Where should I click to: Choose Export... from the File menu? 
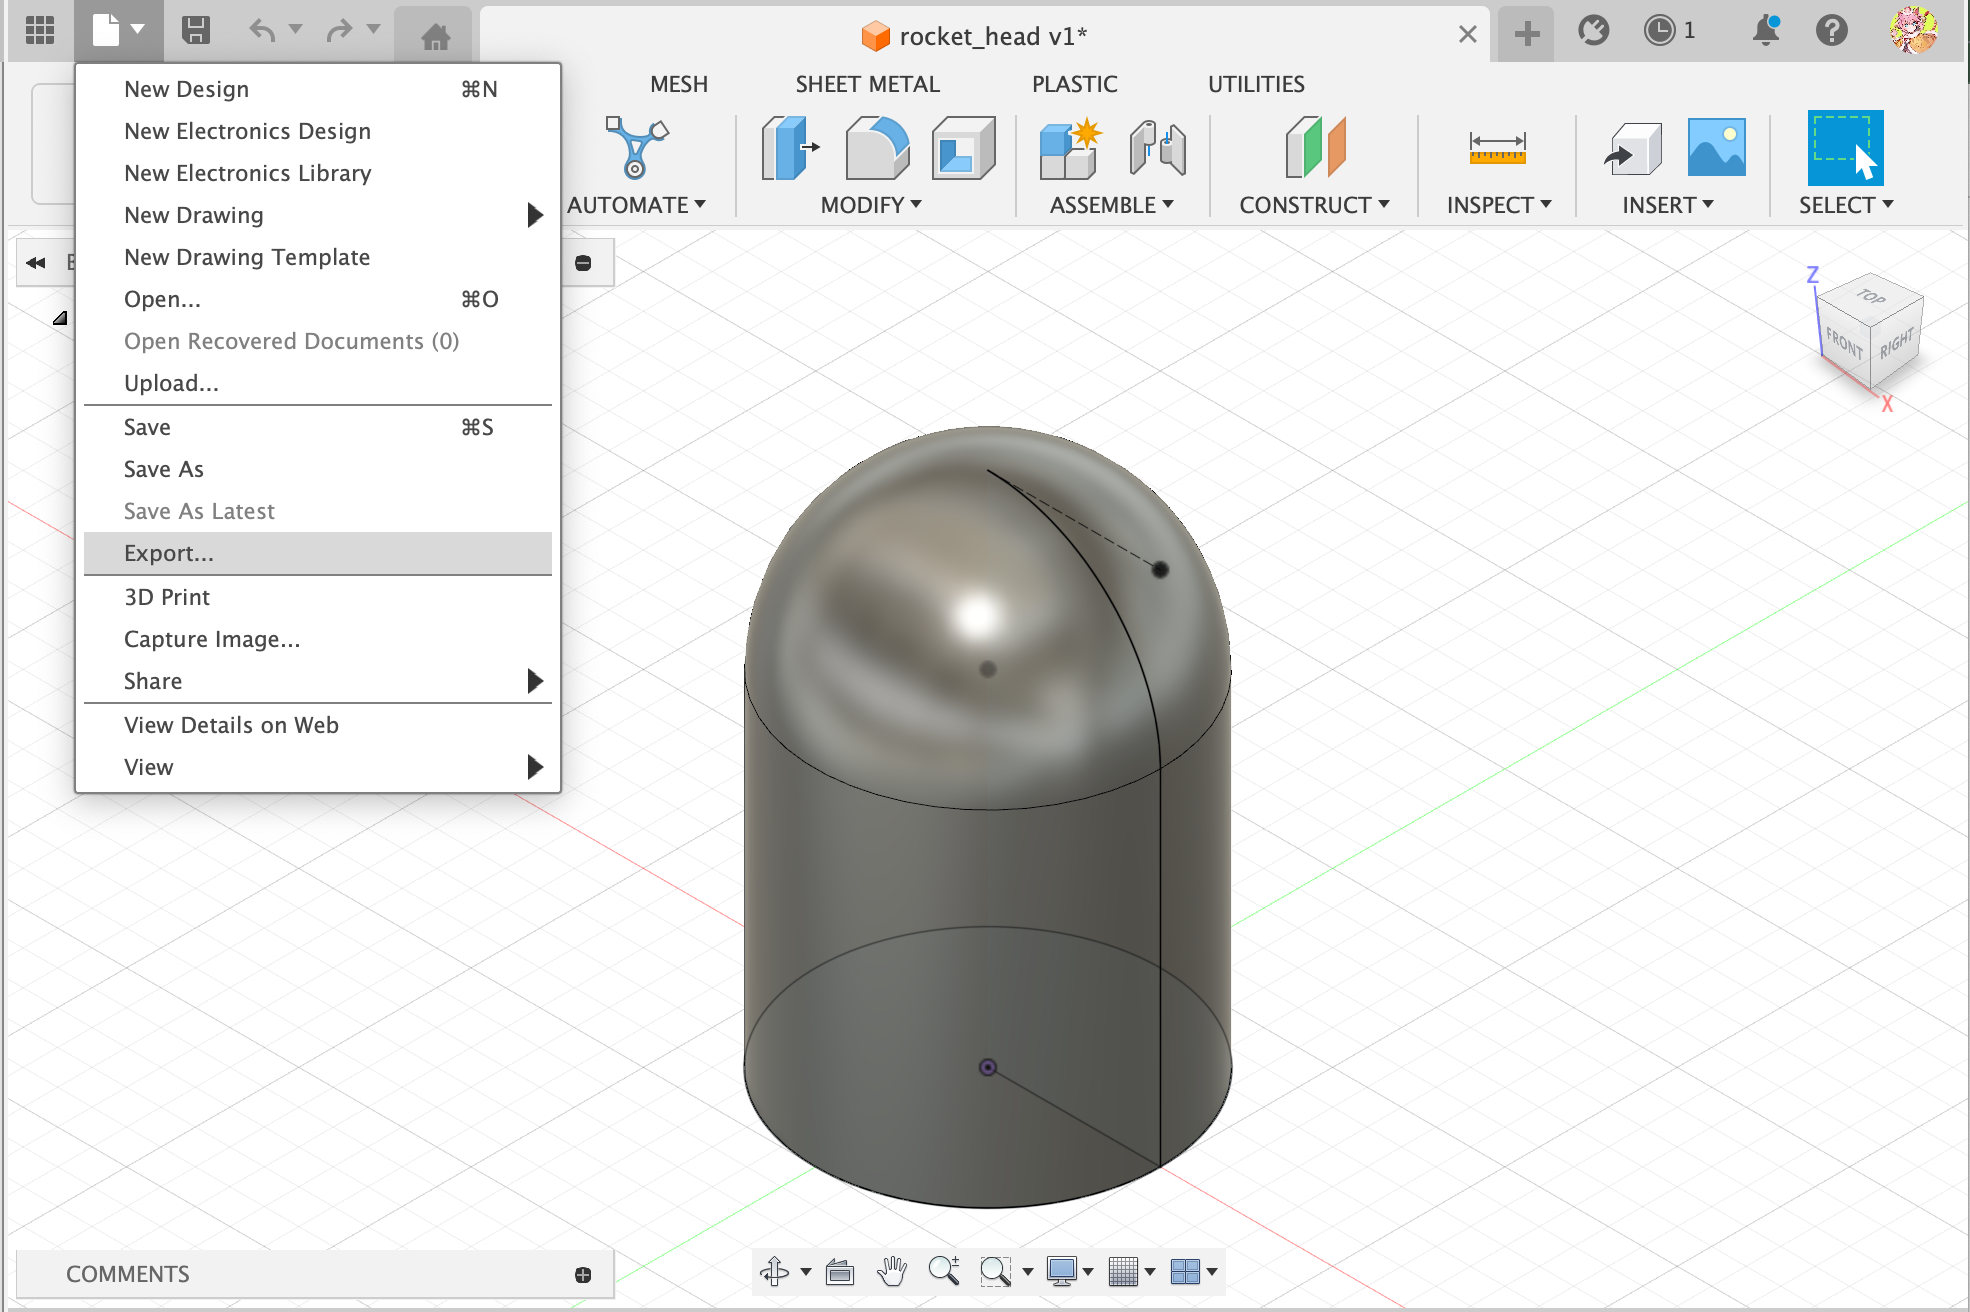[169, 553]
